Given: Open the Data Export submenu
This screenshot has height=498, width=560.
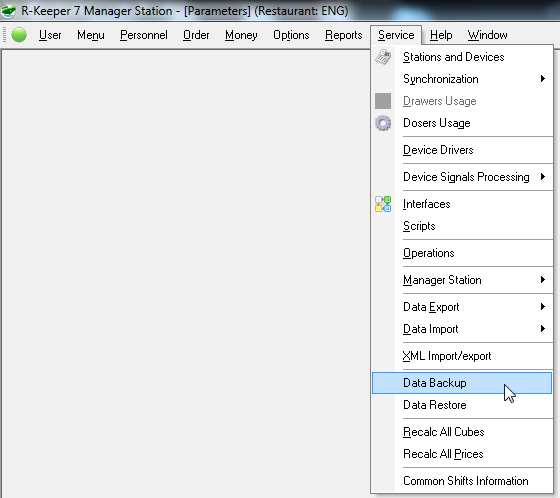Looking at the screenshot, I should tap(462, 307).
